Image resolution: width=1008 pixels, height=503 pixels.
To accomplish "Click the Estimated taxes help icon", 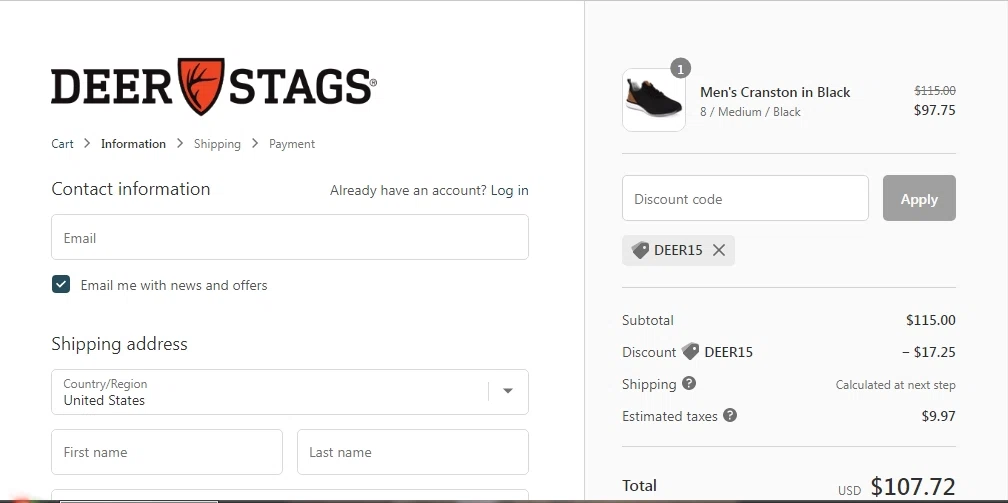I will pyautogui.click(x=730, y=415).
